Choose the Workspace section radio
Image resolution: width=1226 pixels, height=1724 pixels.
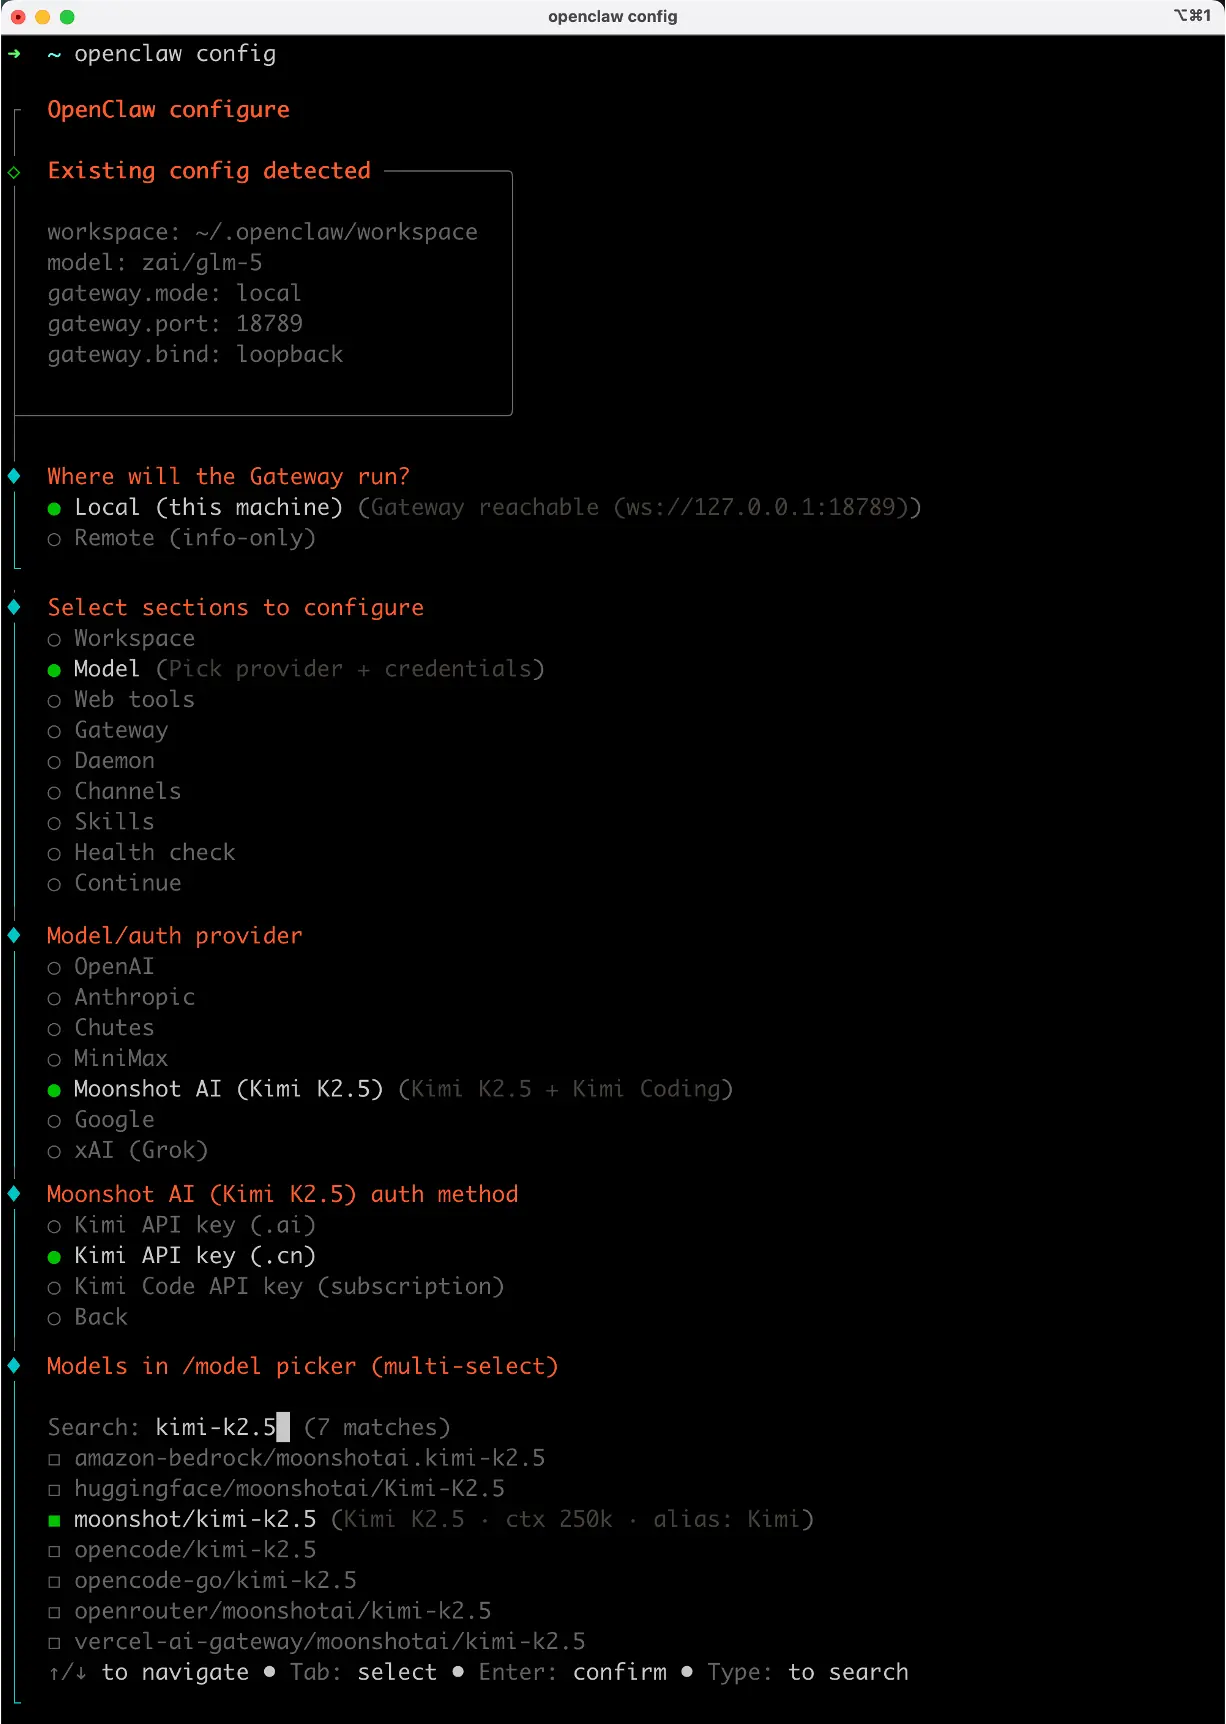121,639
